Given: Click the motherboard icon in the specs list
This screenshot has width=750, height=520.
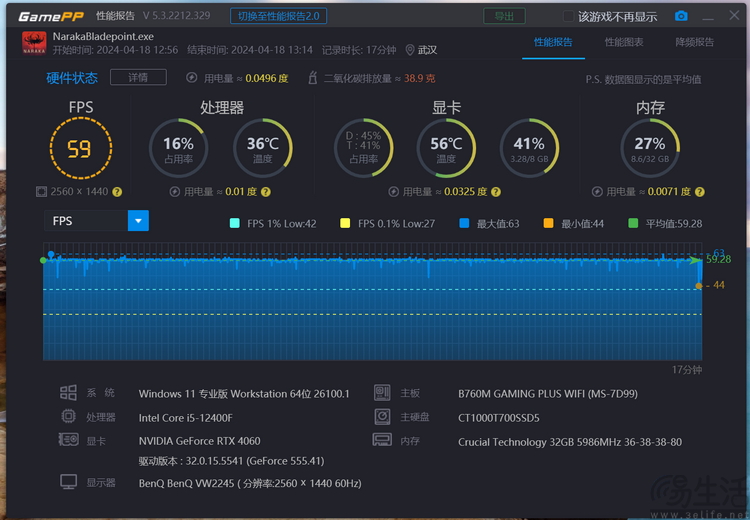Looking at the screenshot, I should pyautogui.click(x=382, y=393).
